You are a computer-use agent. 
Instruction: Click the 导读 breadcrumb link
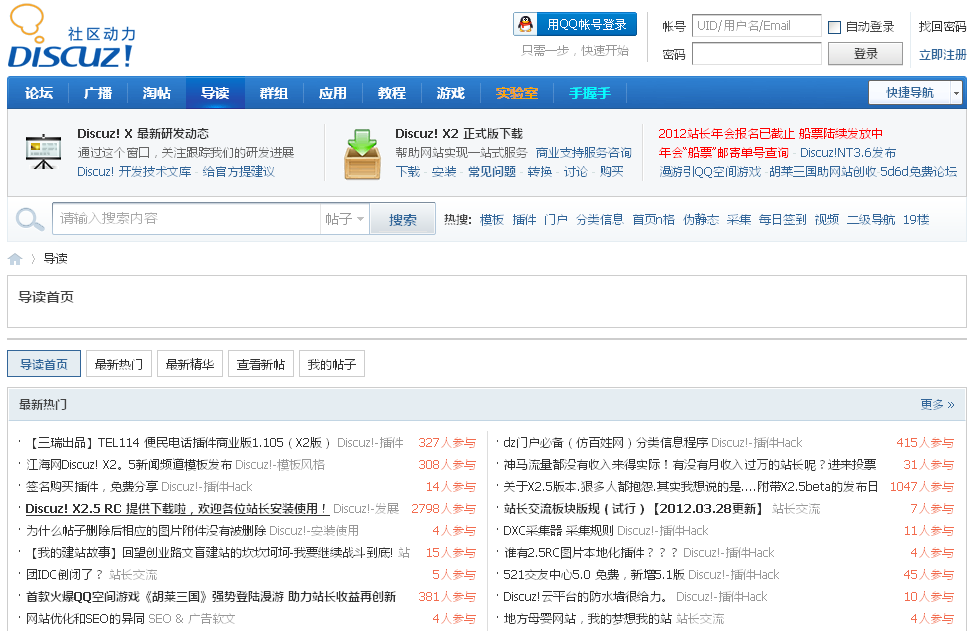pyautogui.click(x=56, y=259)
